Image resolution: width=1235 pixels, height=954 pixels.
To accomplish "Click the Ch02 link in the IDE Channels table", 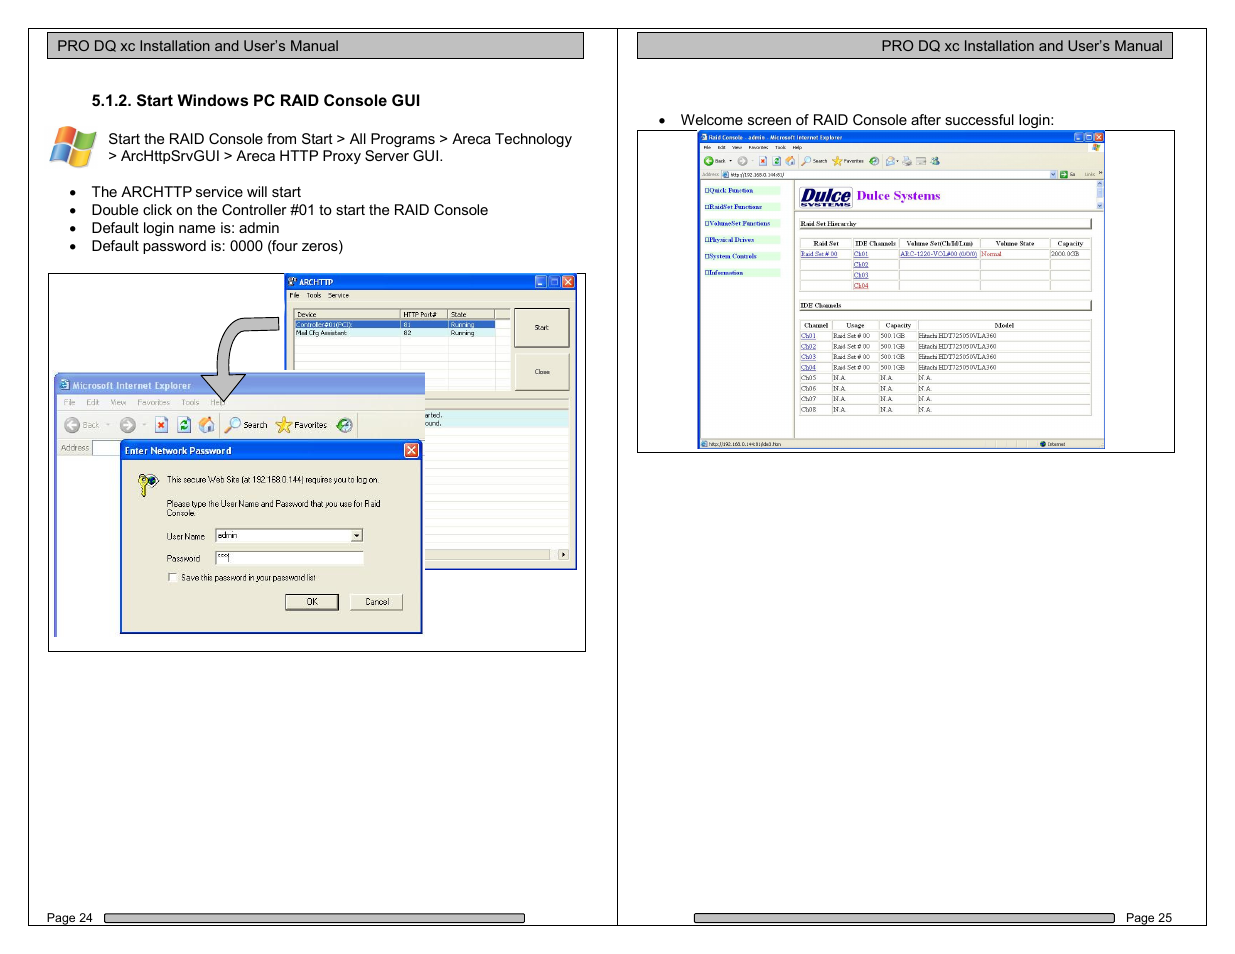I will [808, 347].
